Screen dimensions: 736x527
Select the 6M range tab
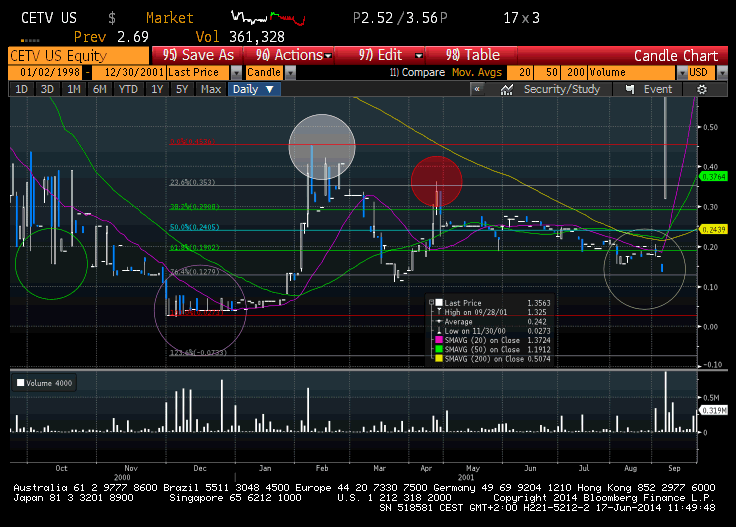click(x=100, y=89)
